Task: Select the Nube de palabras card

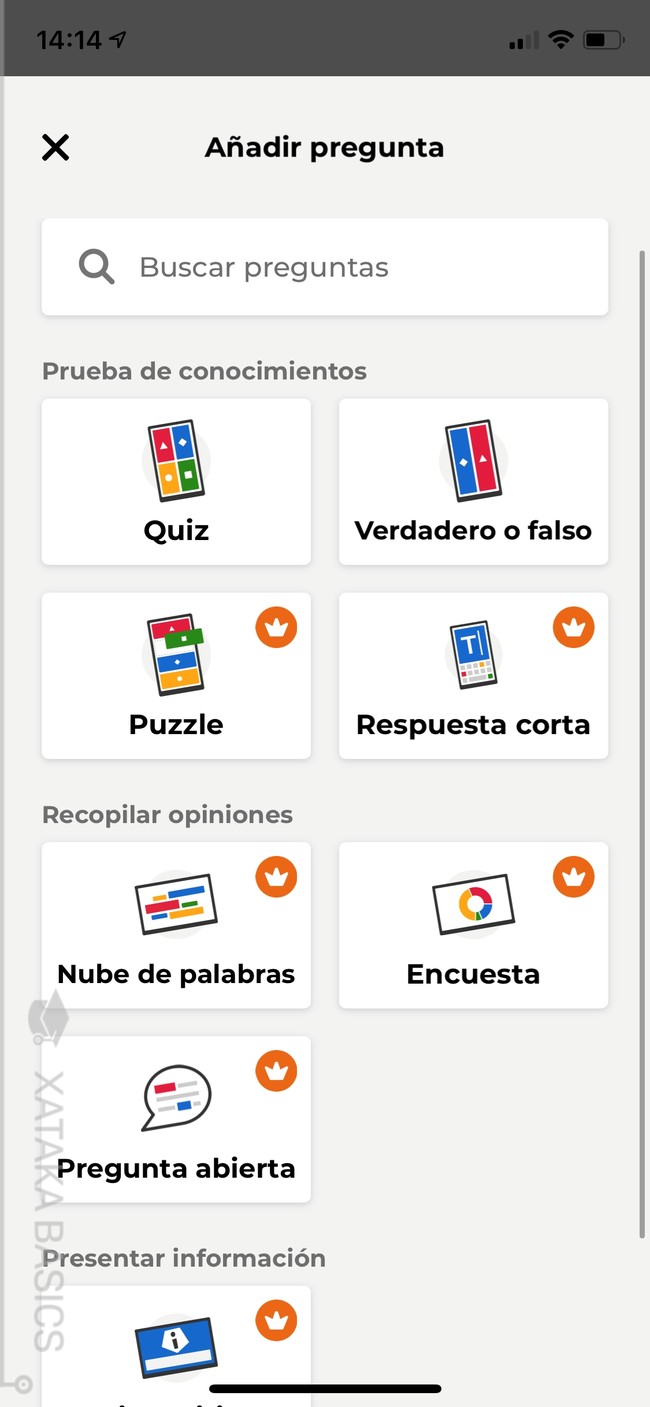Action: click(176, 925)
